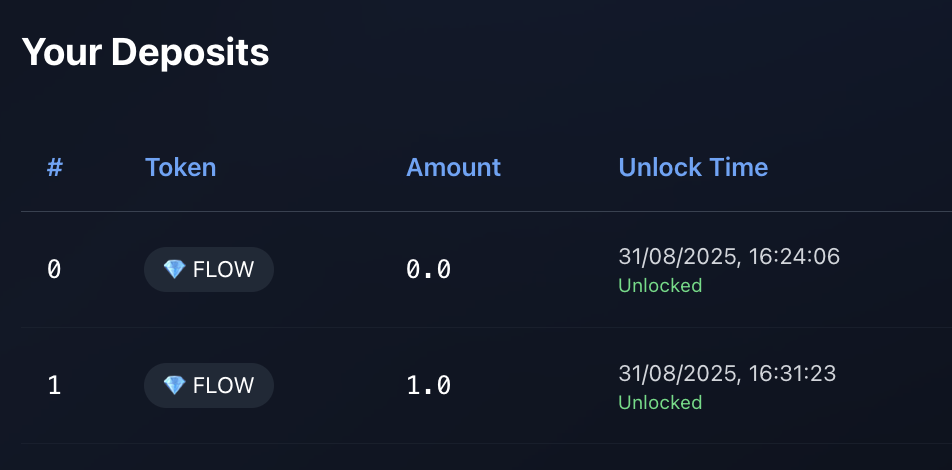Click the green Unlocked status under 16:24:06
952x470 pixels.
[x=660, y=286]
